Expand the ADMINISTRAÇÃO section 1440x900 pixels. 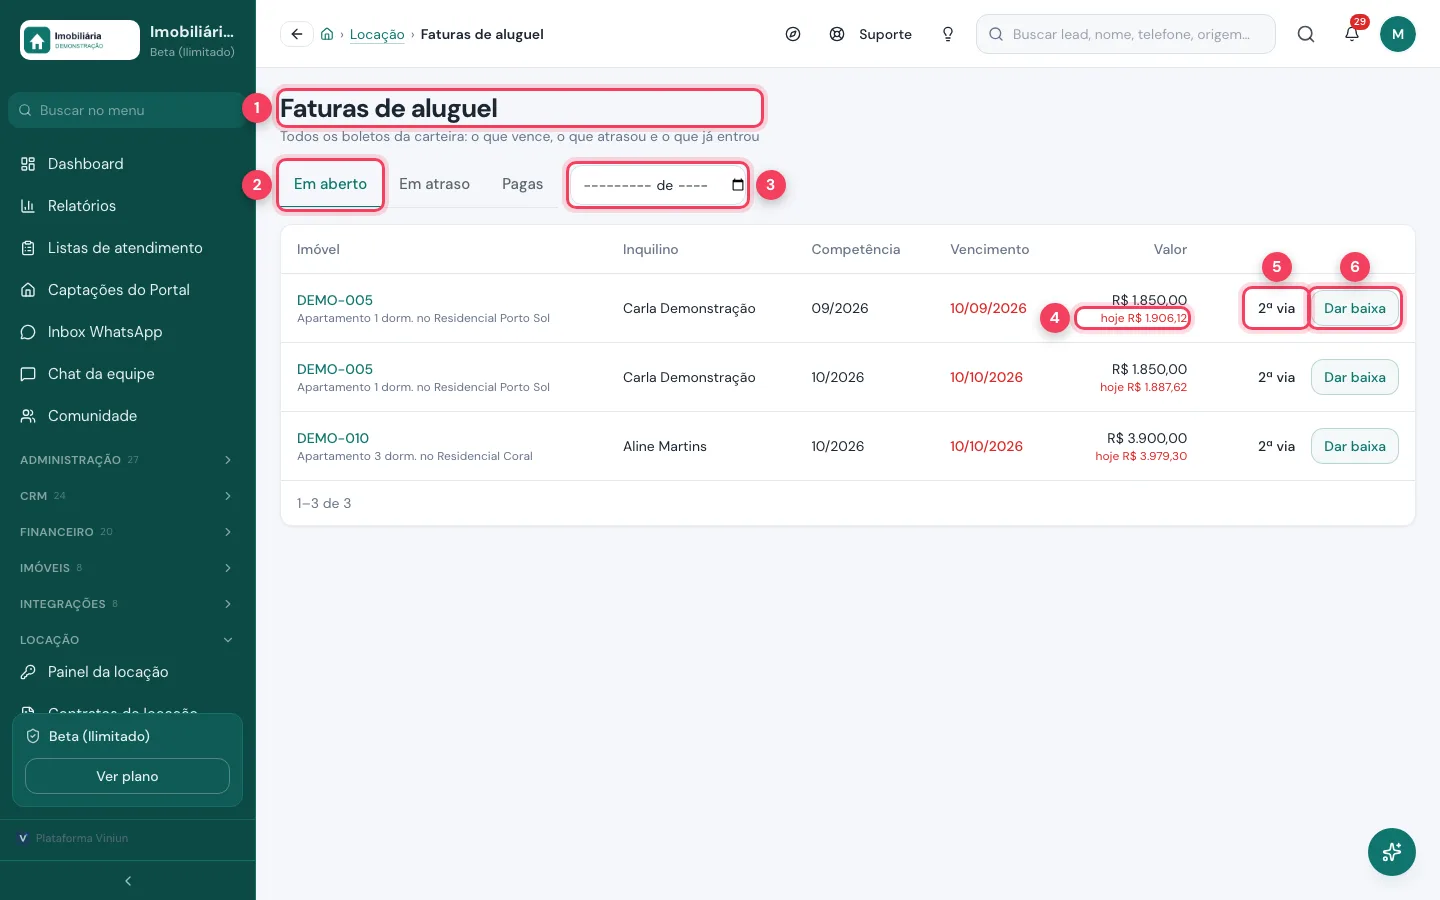pos(128,460)
